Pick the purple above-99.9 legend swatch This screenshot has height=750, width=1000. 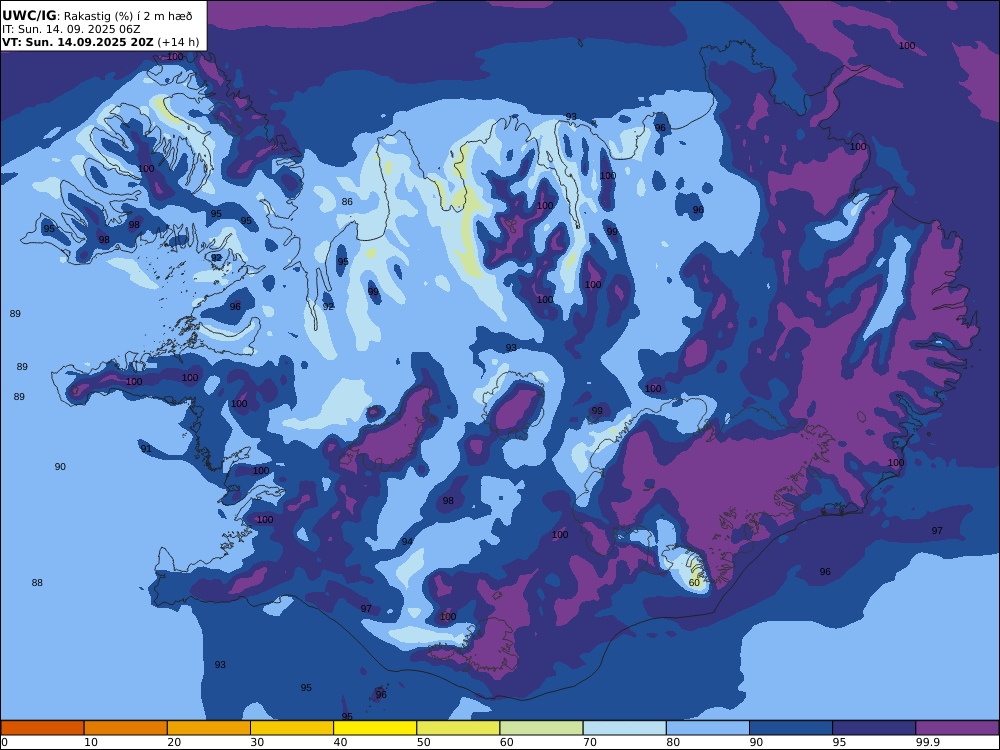tap(957, 728)
